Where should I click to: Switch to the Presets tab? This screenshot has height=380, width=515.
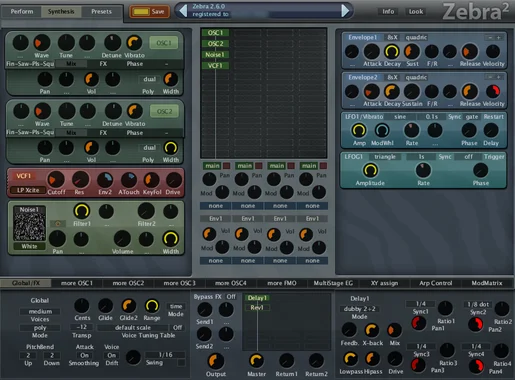tap(101, 12)
